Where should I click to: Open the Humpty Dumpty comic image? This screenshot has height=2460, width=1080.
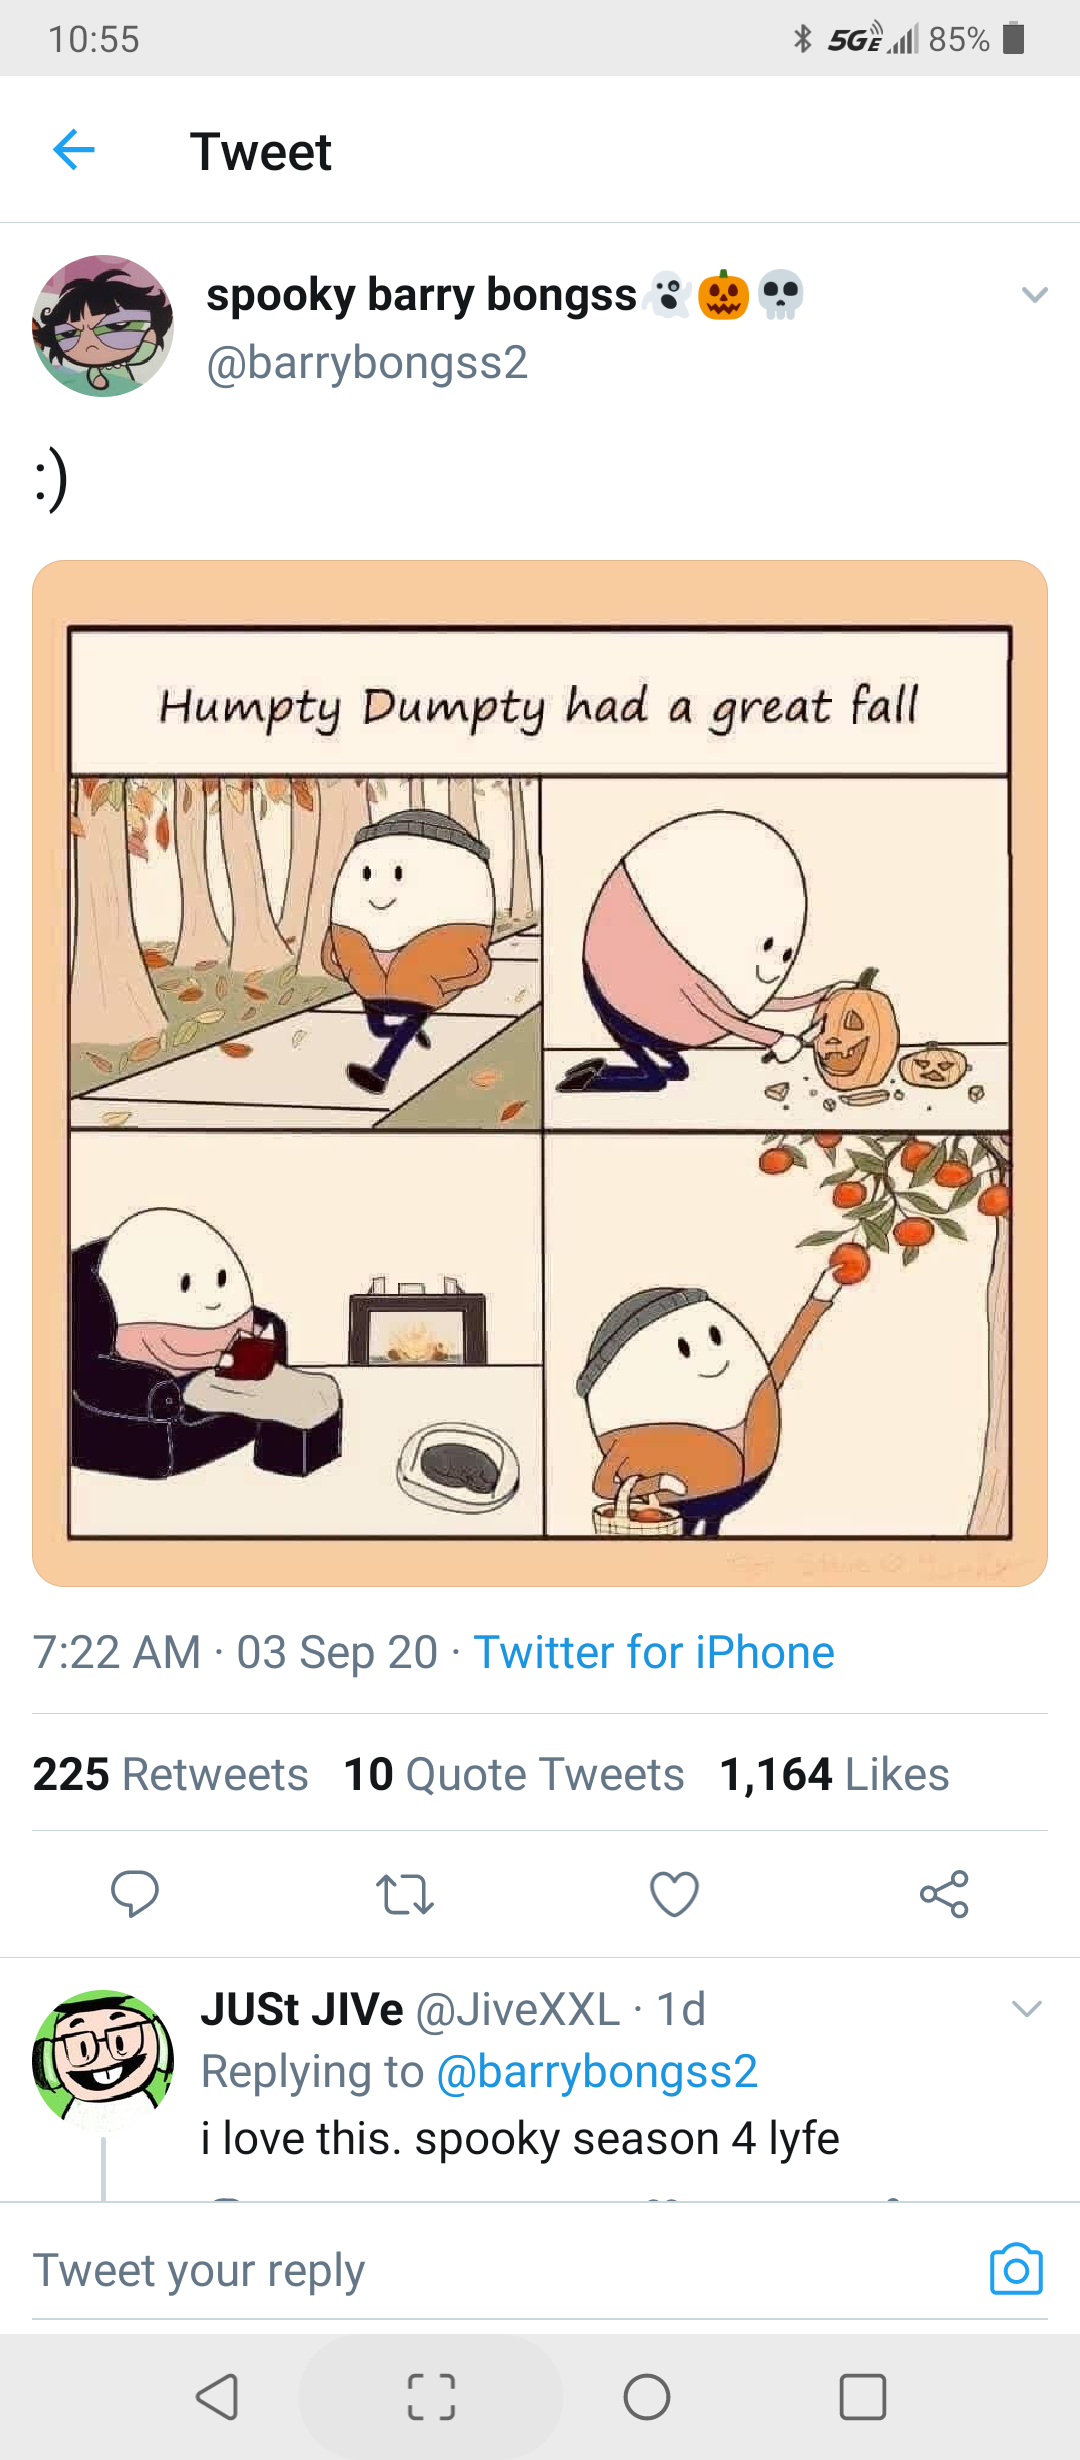pos(540,1073)
